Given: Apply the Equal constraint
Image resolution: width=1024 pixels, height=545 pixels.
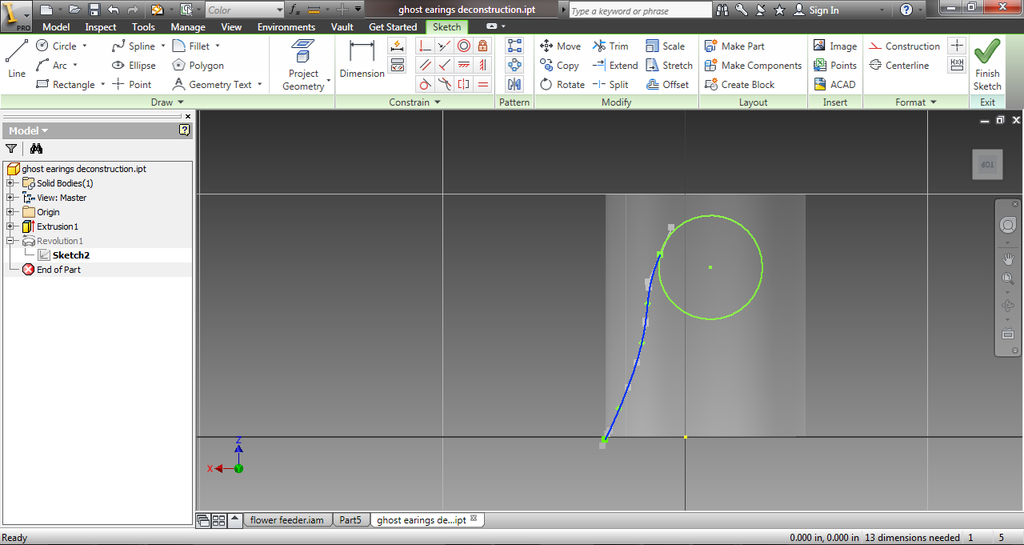Looking at the screenshot, I should click(x=483, y=84).
